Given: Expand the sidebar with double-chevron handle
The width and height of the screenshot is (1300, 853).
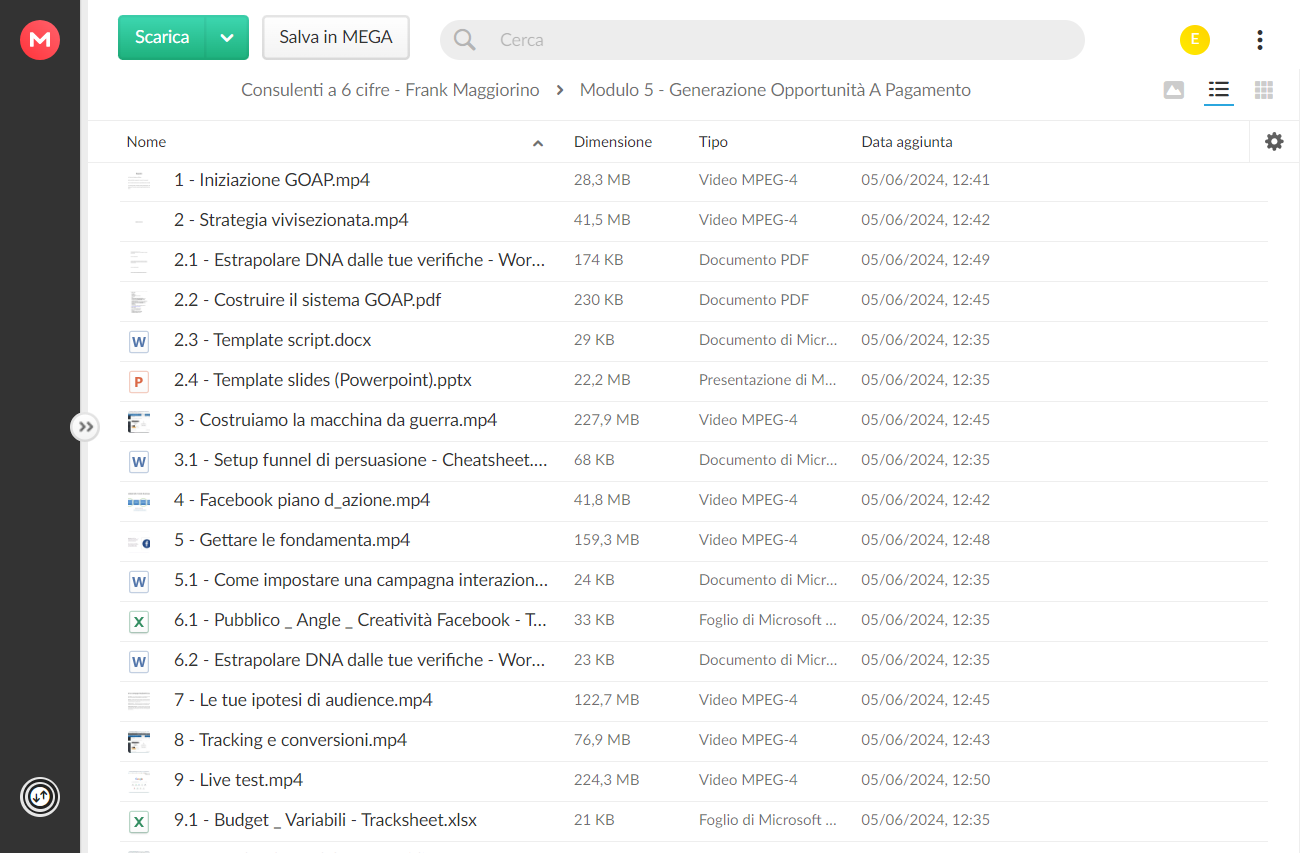Looking at the screenshot, I should (86, 427).
